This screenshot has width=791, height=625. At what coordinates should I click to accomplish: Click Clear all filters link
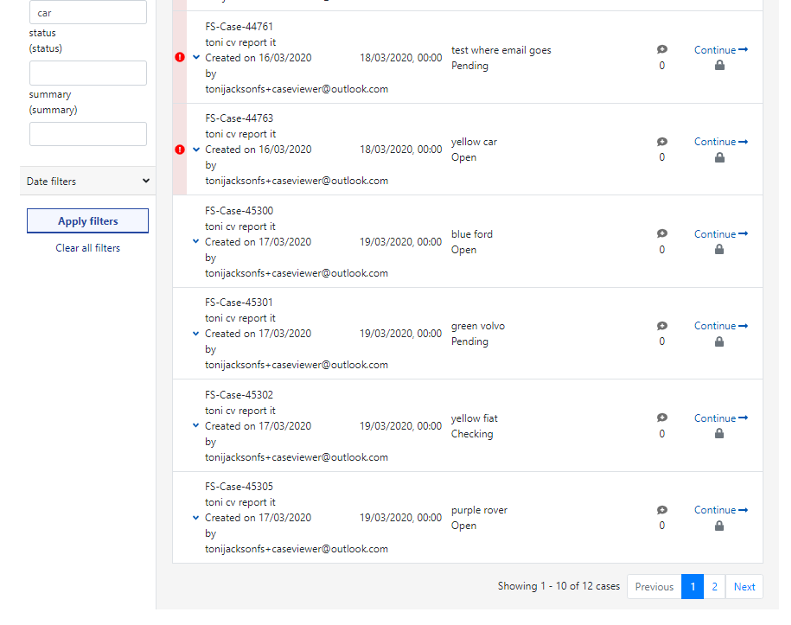pyautogui.click(x=88, y=248)
